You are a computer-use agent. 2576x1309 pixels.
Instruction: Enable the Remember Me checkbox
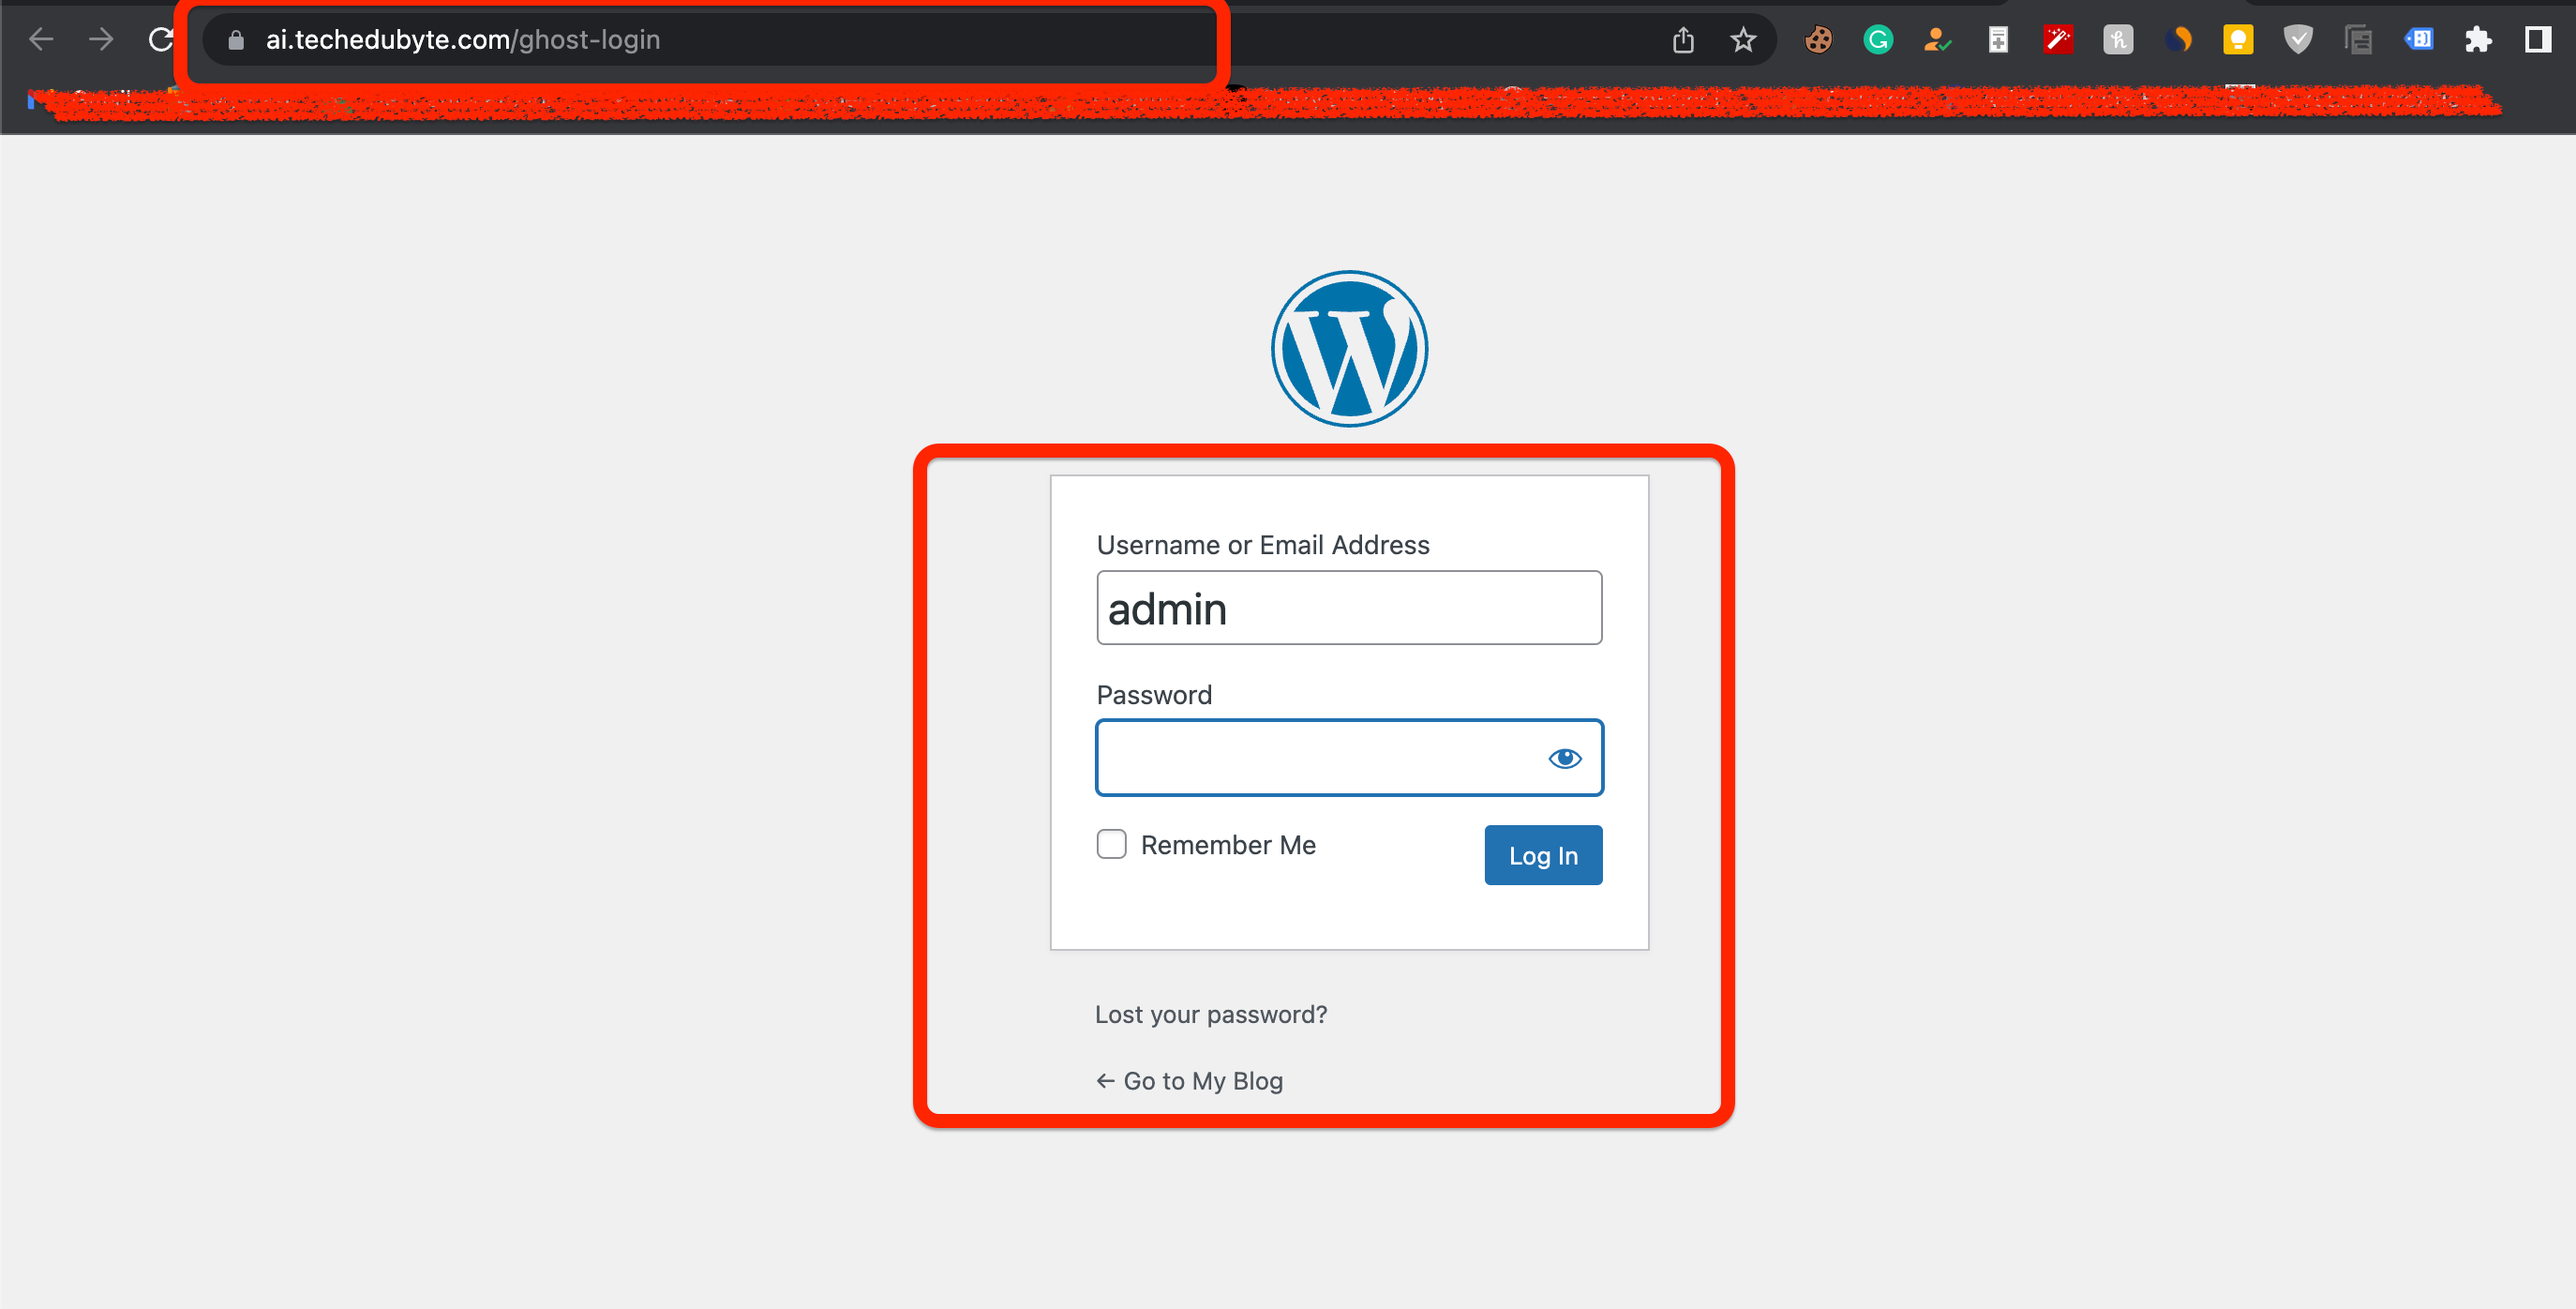(1111, 844)
